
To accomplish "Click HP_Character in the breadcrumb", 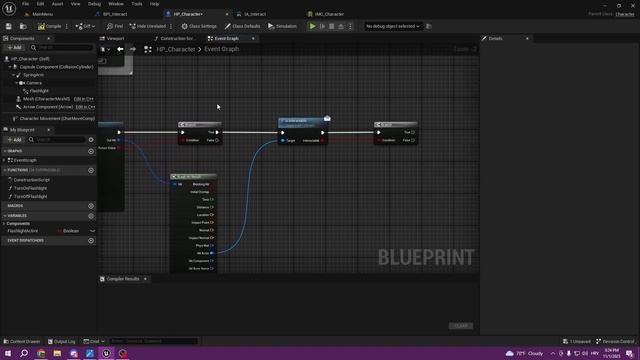I will tap(176, 49).
